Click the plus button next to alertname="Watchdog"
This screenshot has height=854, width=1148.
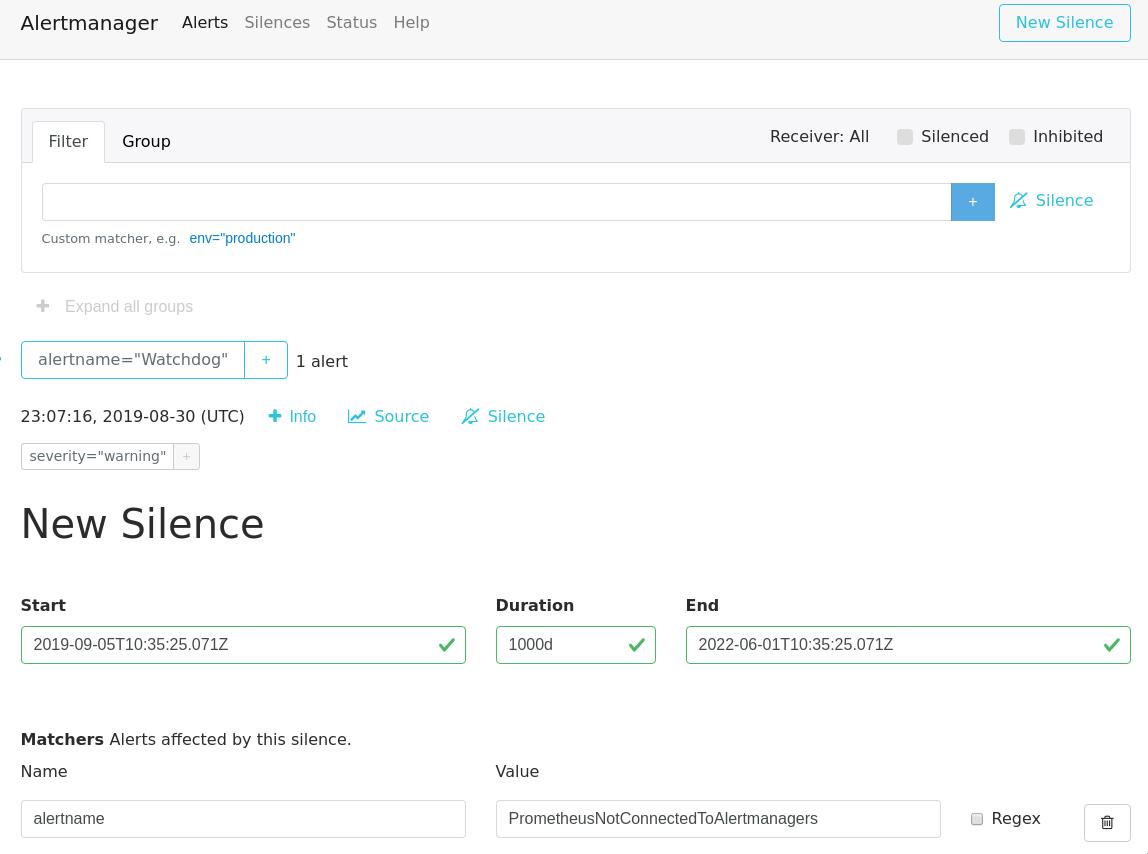click(266, 359)
